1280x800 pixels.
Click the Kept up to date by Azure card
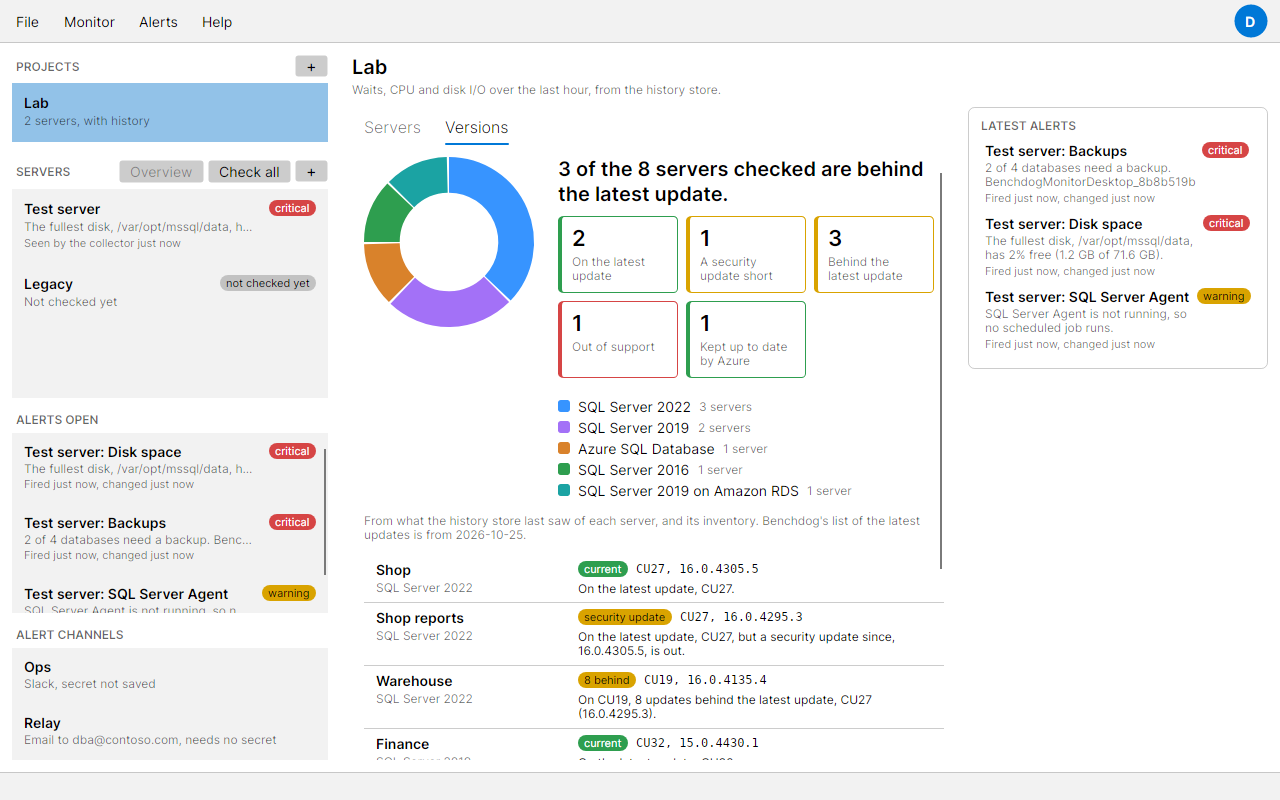[746, 340]
